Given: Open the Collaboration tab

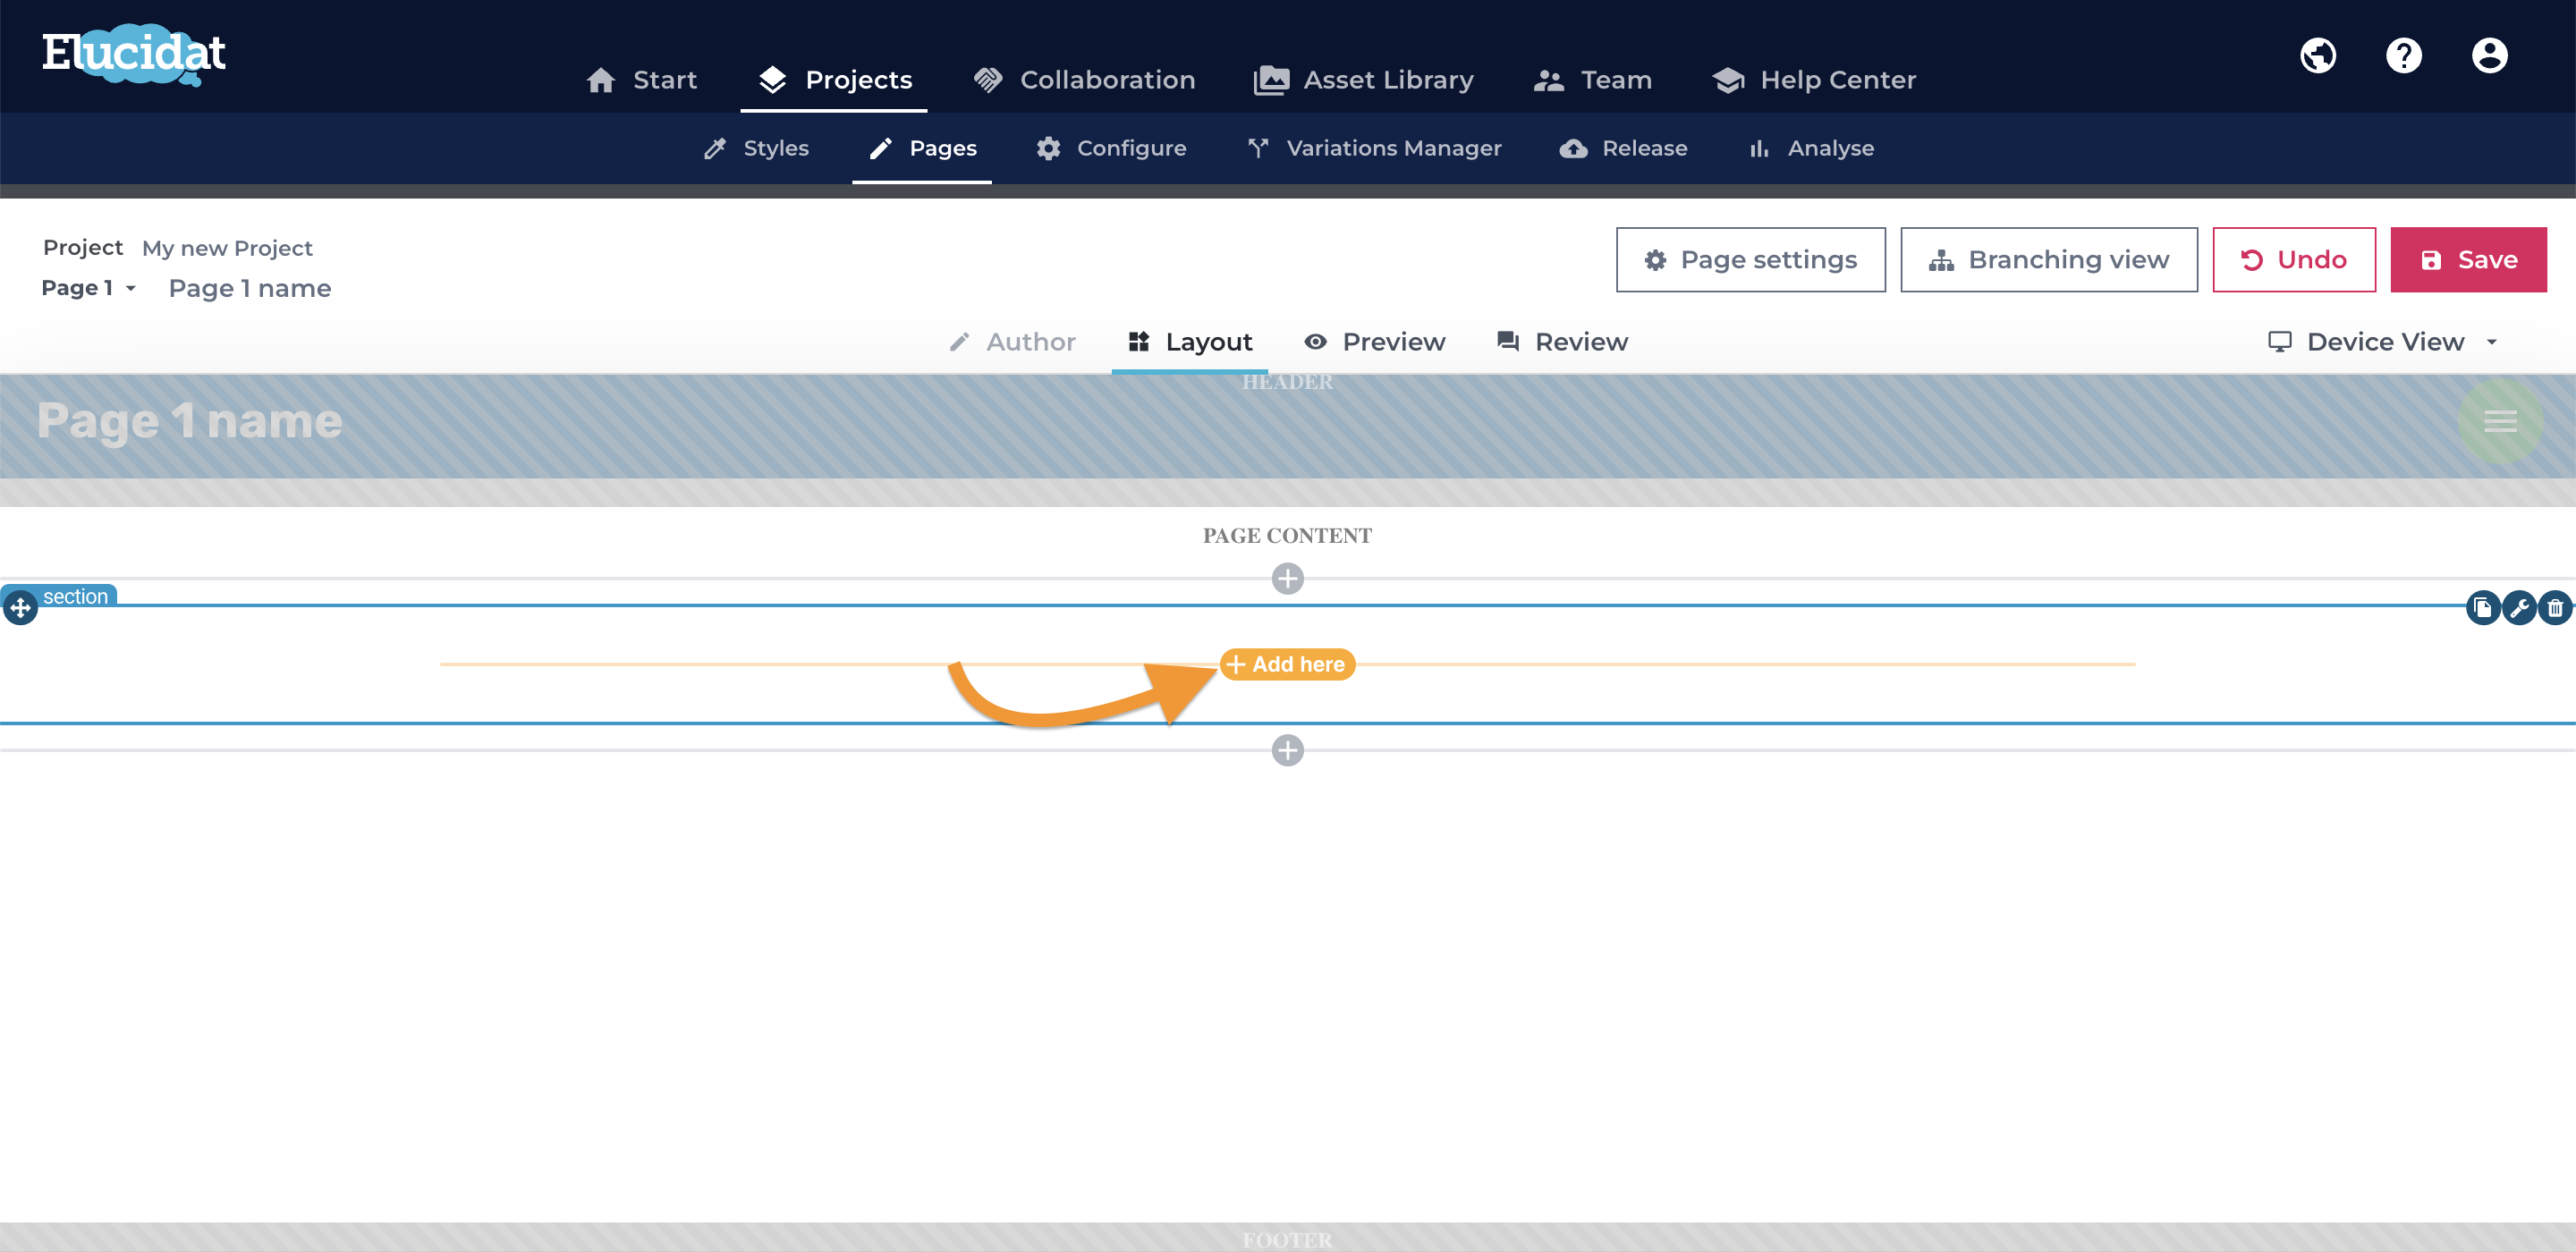Looking at the screenshot, I should point(1084,80).
